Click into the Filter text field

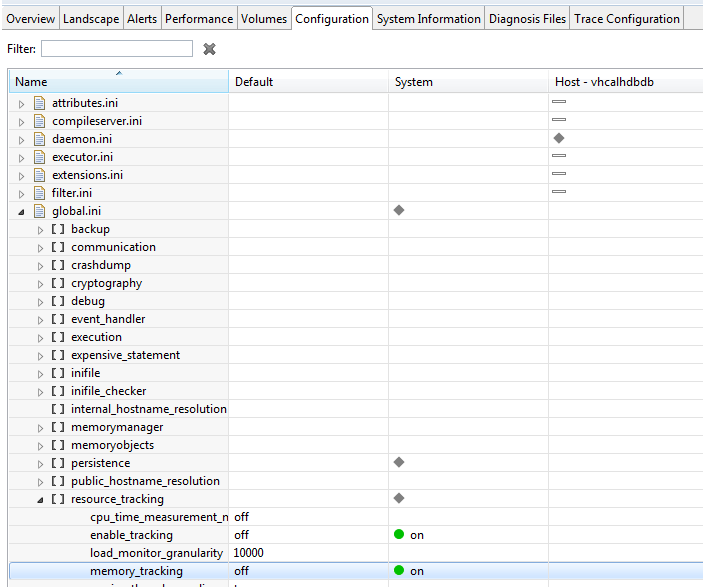tap(116, 49)
